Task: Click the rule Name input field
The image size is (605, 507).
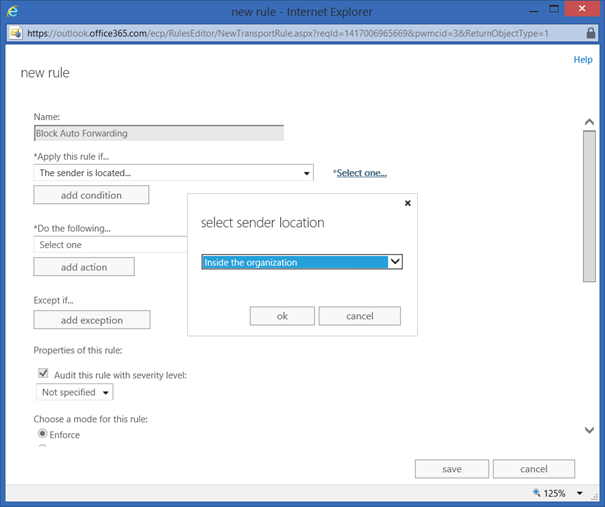Action: tap(158, 133)
